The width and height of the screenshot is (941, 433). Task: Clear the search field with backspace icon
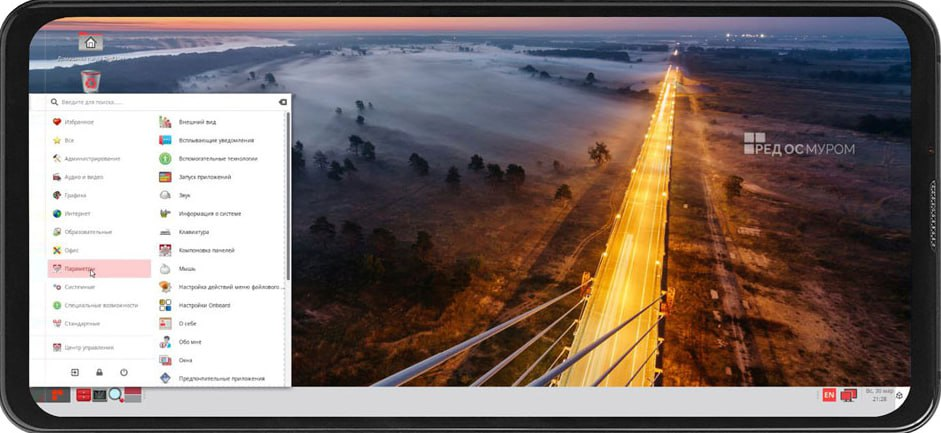pos(283,102)
